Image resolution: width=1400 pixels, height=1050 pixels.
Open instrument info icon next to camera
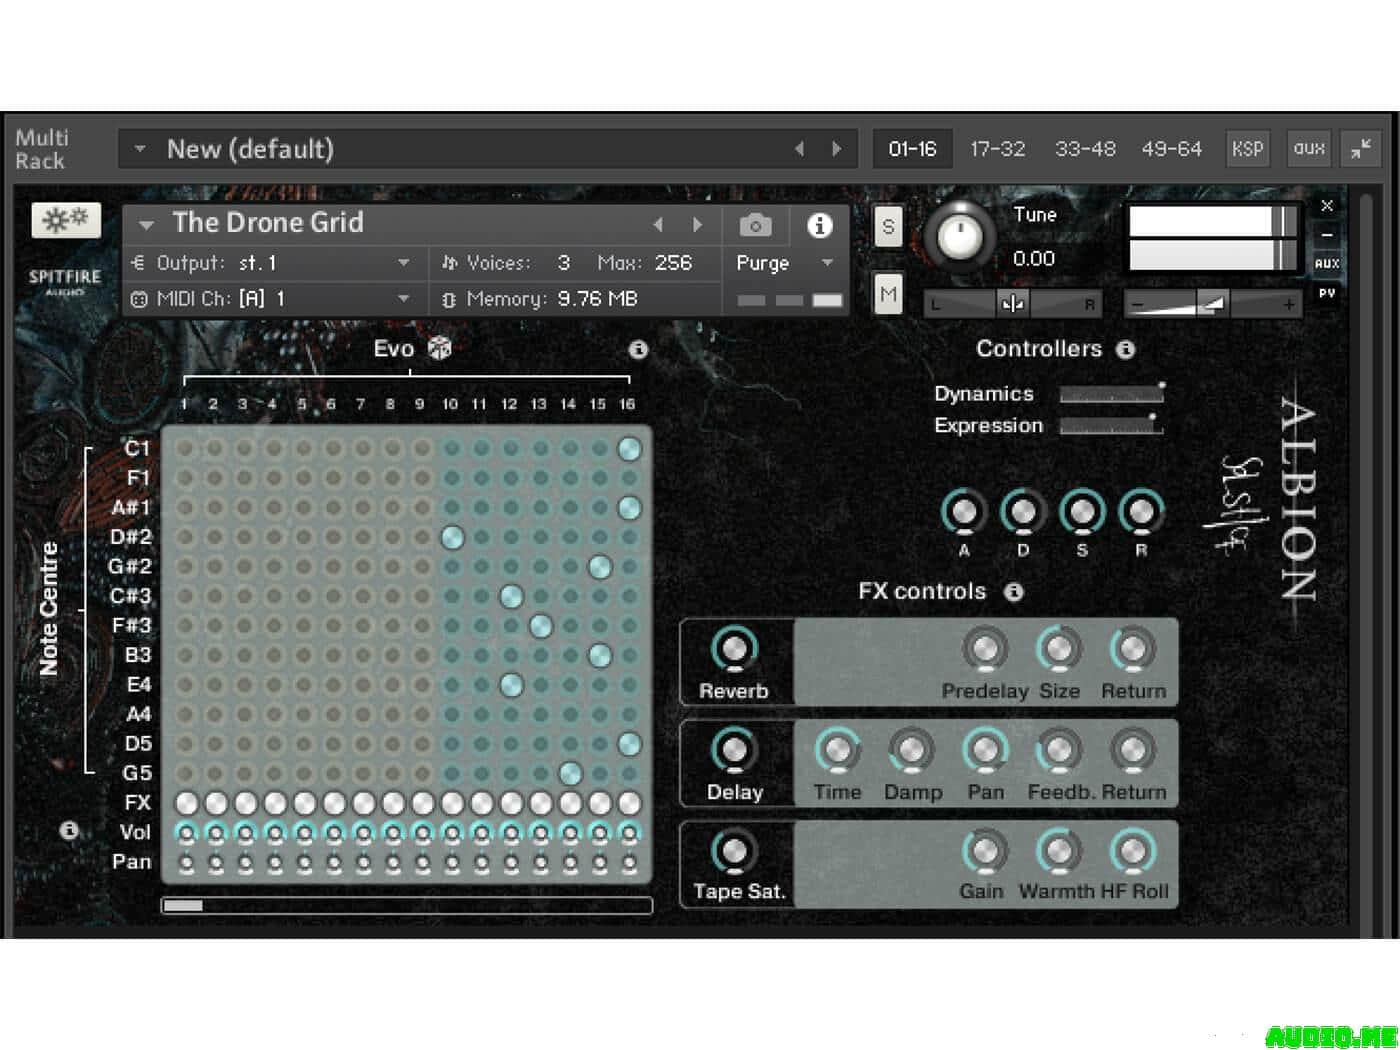click(819, 225)
